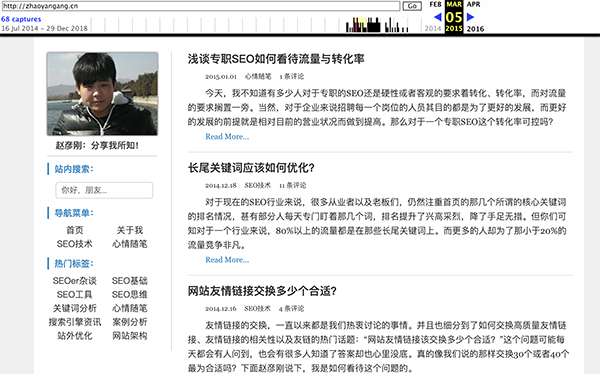Open the 首页 navigation menu item
Image resolution: width=600 pixels, height=374 pixels.
click(75, 230)
